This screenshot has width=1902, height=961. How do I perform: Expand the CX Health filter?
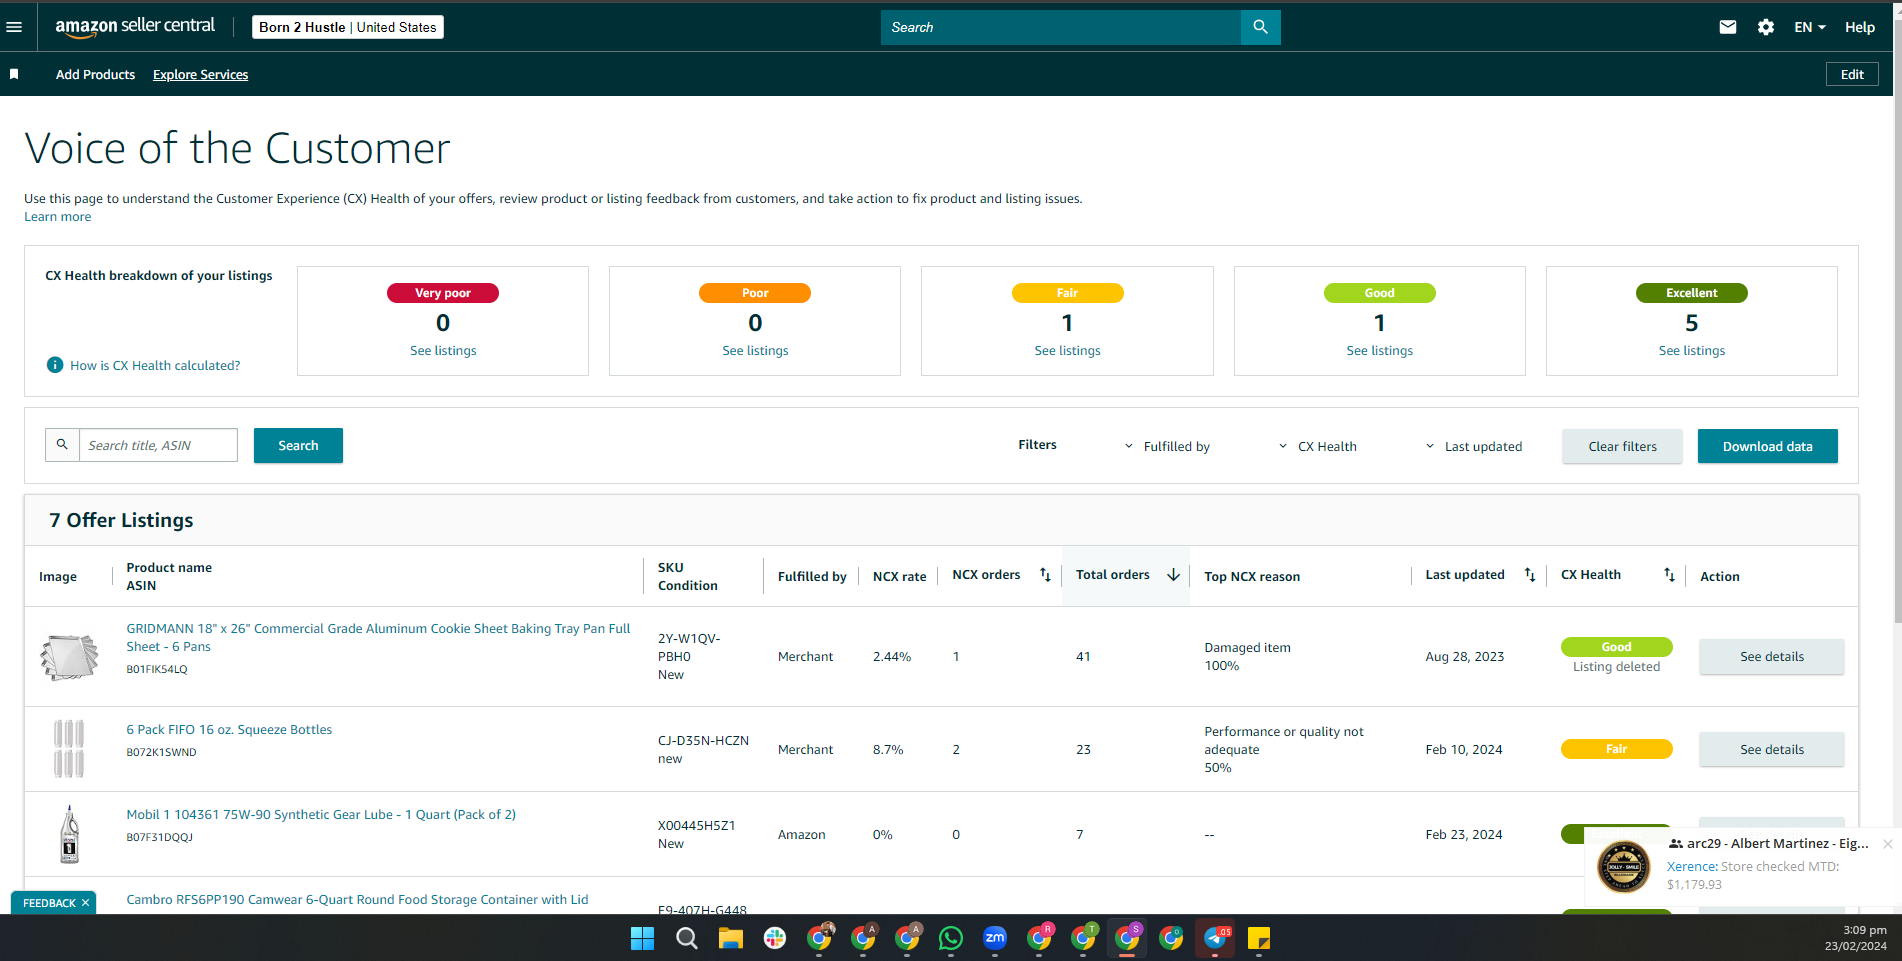[1317, 446]
